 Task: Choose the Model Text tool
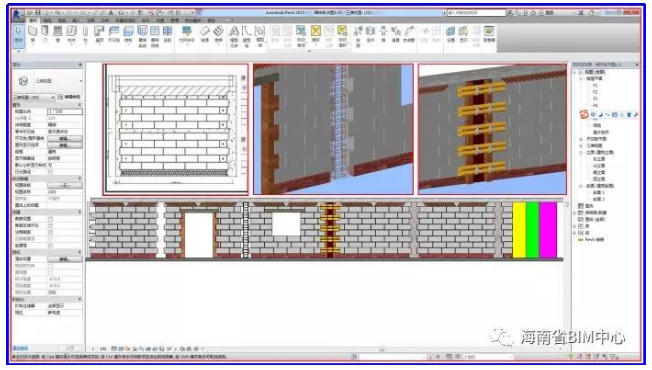tap(234, 36)
